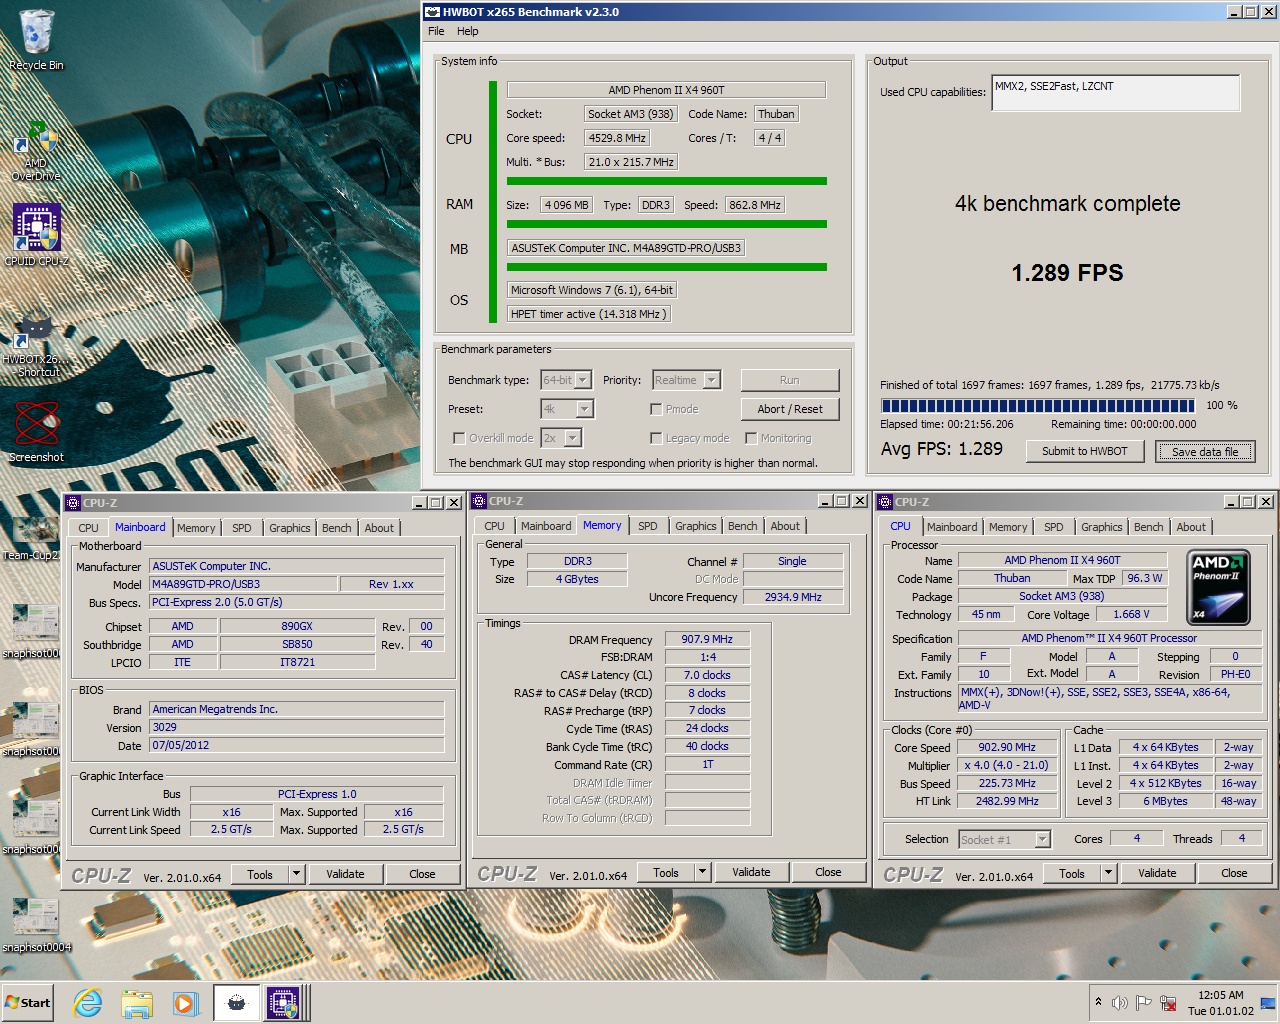Click the AMD Phenom II logo
This screenshot has width=1280, height=1024.
[1219, 586]
